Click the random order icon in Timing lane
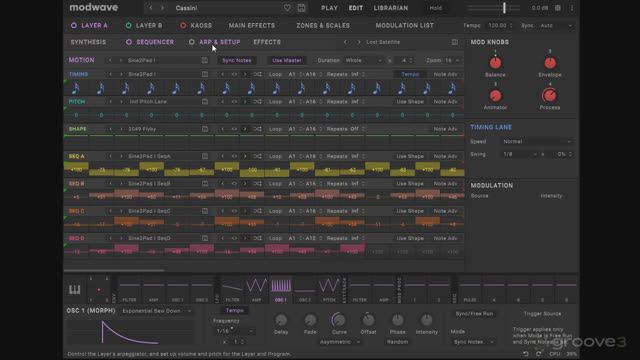Image resolution: width=640 pixels, height=360 pixels. 258,74
